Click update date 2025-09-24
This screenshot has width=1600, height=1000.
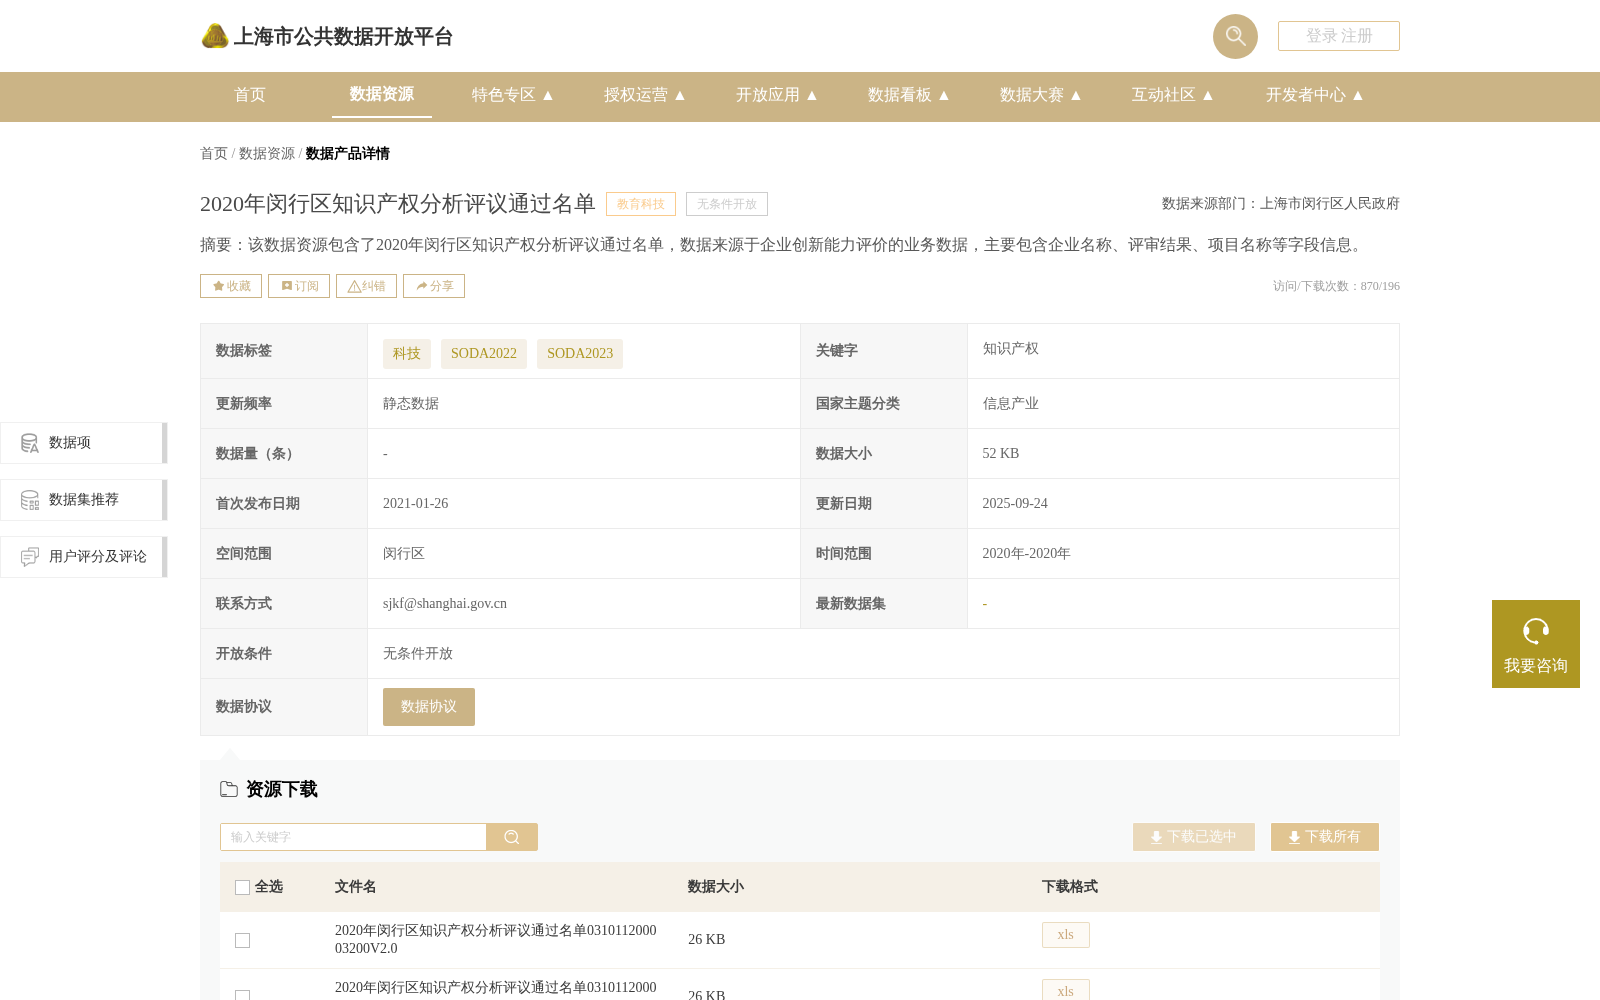[1015, 504]
